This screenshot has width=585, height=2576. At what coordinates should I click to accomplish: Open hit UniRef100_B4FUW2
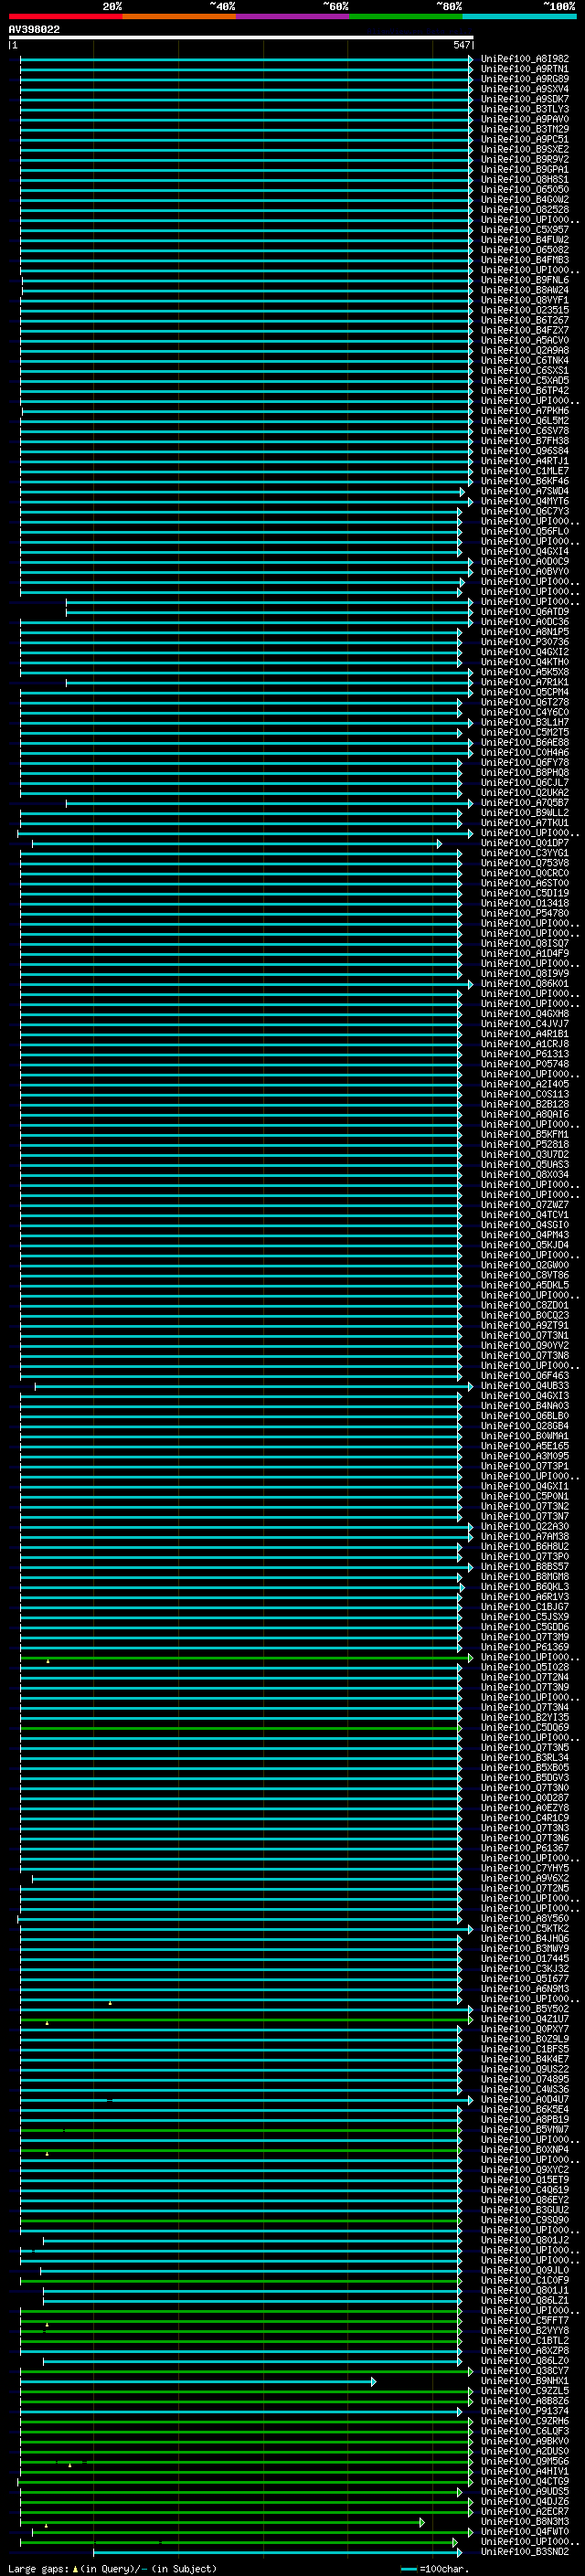[525, 240]
